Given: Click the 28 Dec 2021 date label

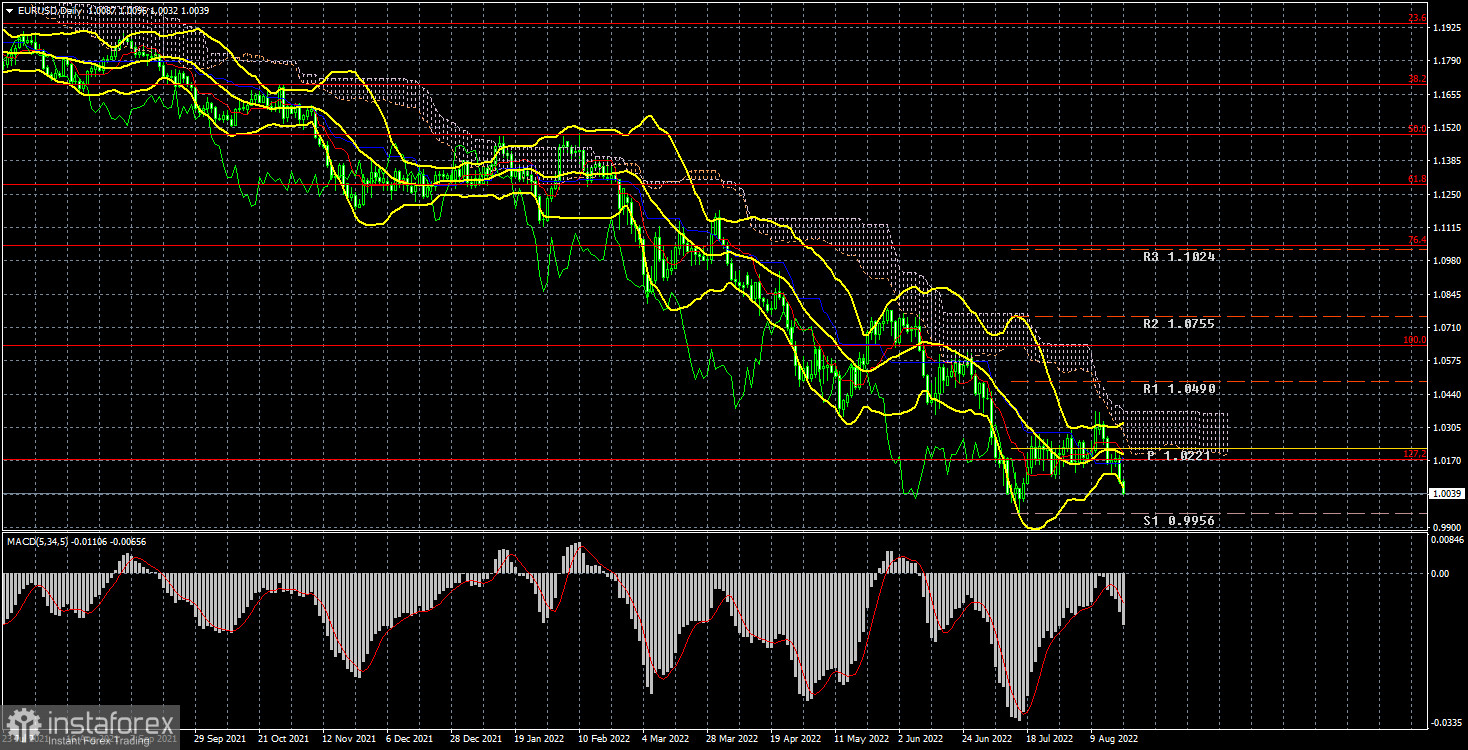Looking at the screenshot, I should 474,740.
